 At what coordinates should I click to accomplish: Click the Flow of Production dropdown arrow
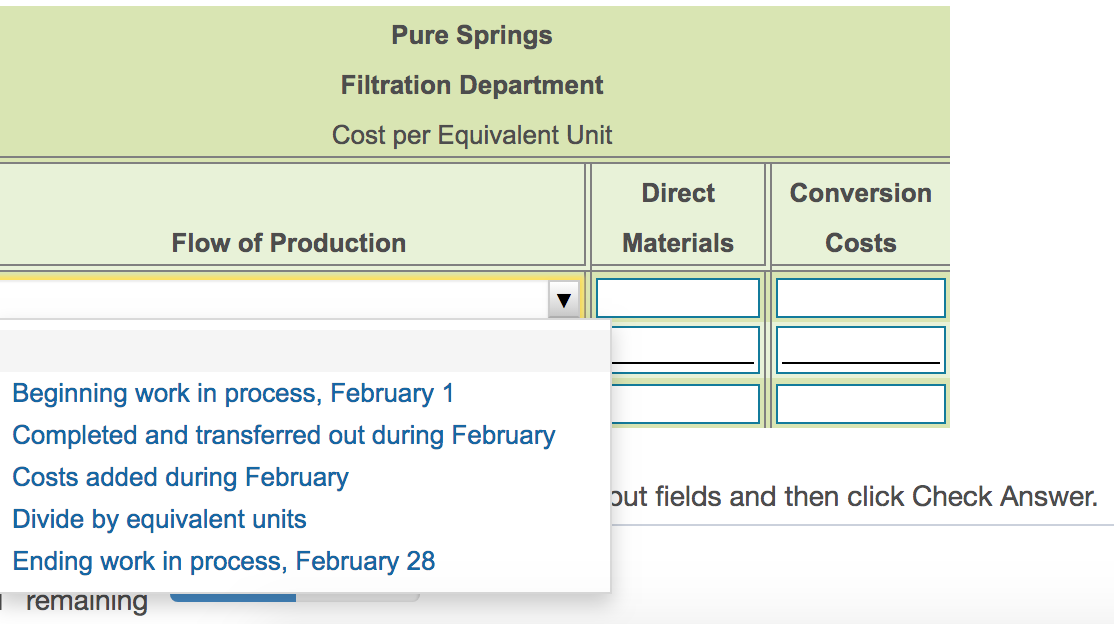tap(564, 299)
